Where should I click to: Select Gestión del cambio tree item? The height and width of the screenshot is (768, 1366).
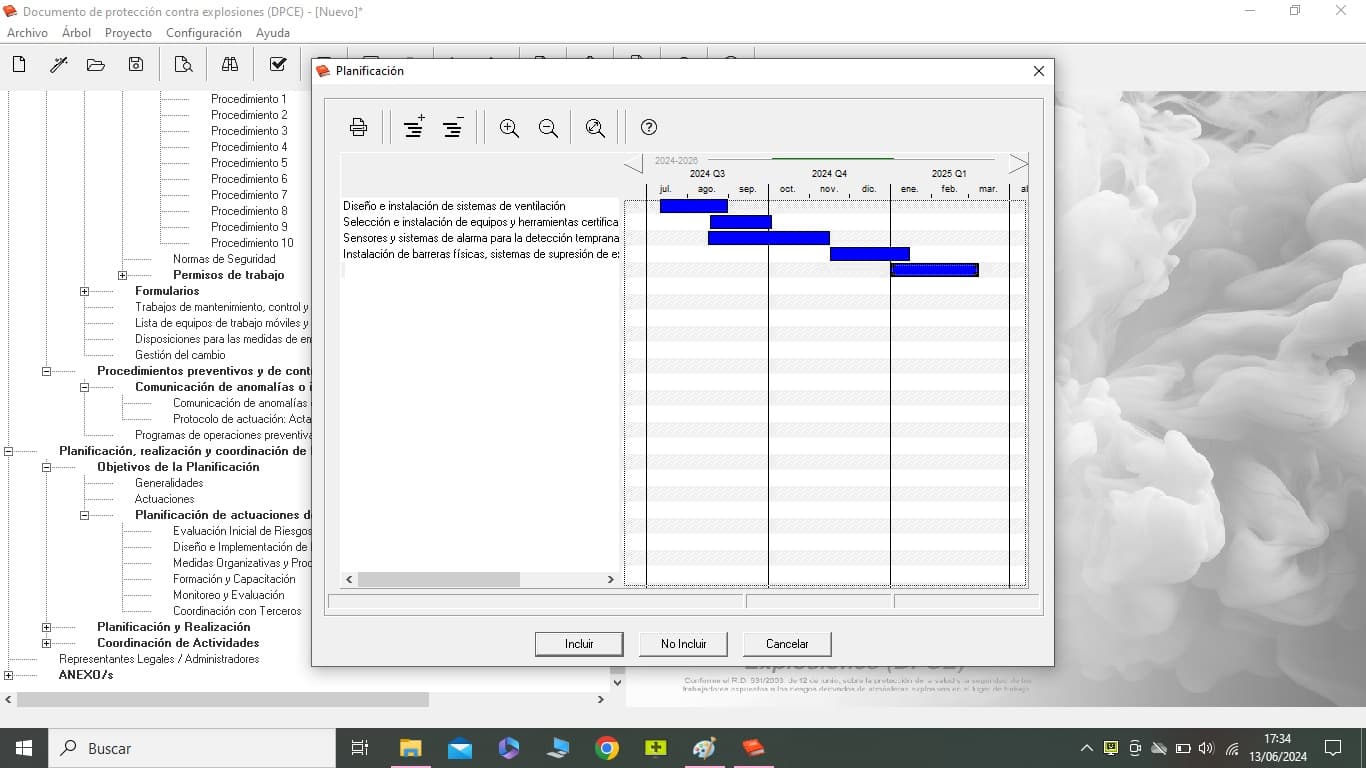pyautogui.click(x=180, y=355)
